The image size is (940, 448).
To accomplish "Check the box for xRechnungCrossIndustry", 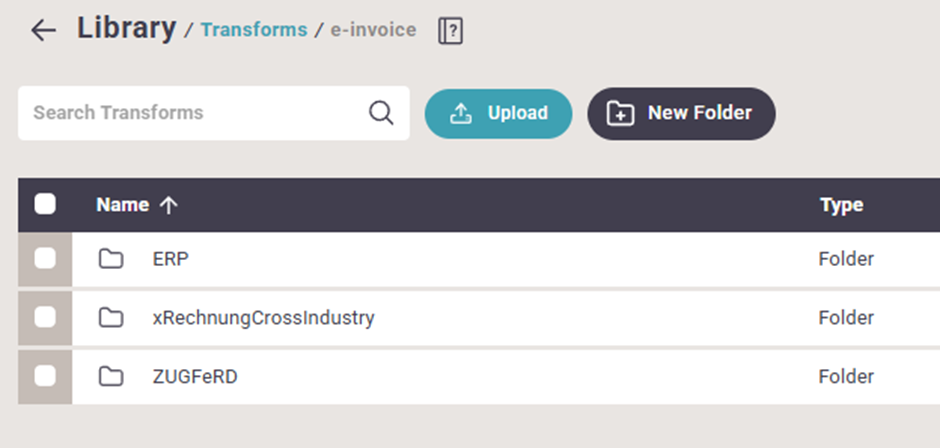I will coord(45,318).
